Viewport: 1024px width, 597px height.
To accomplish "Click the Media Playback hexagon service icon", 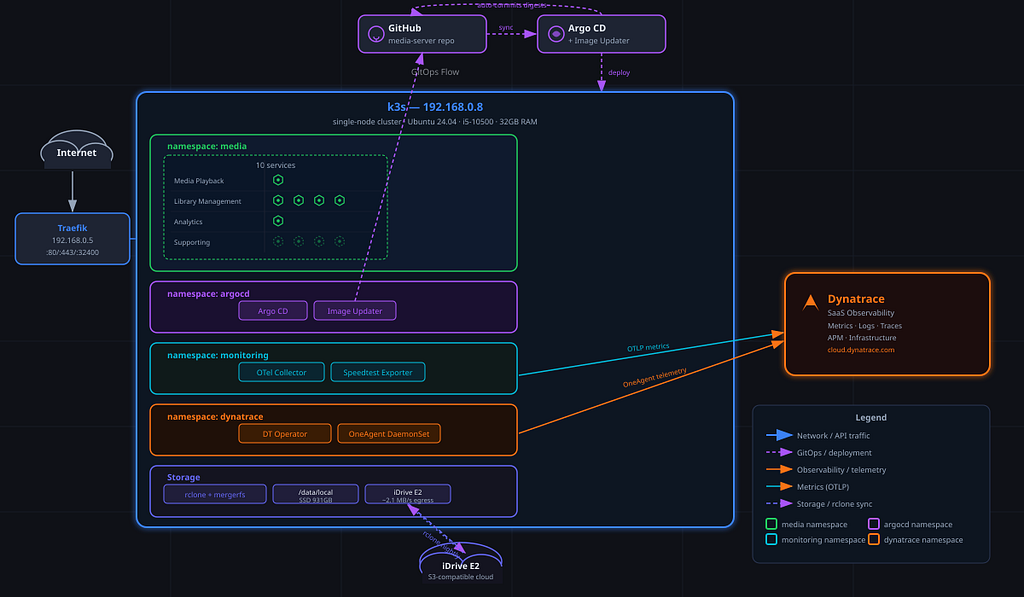I will click(278, 180).
